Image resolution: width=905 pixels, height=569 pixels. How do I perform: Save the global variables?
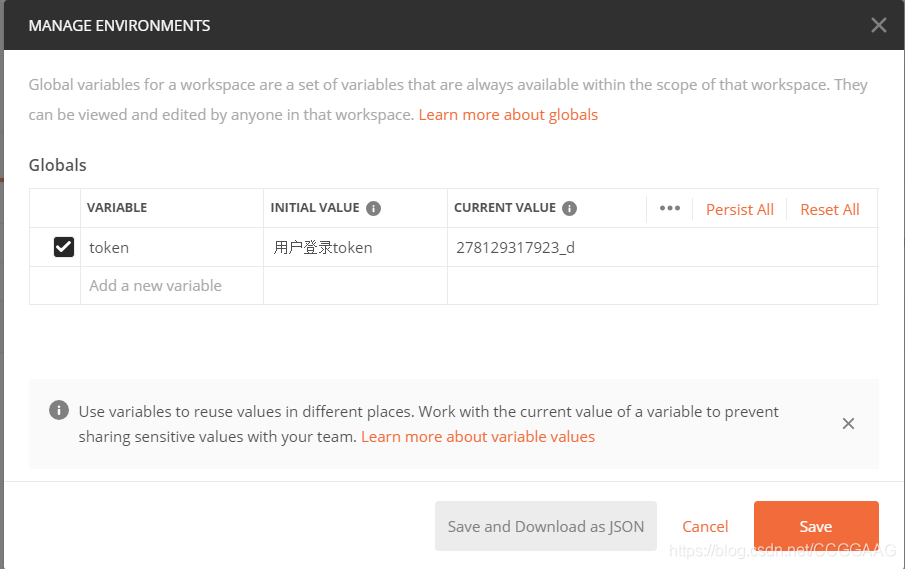(816, 526)
